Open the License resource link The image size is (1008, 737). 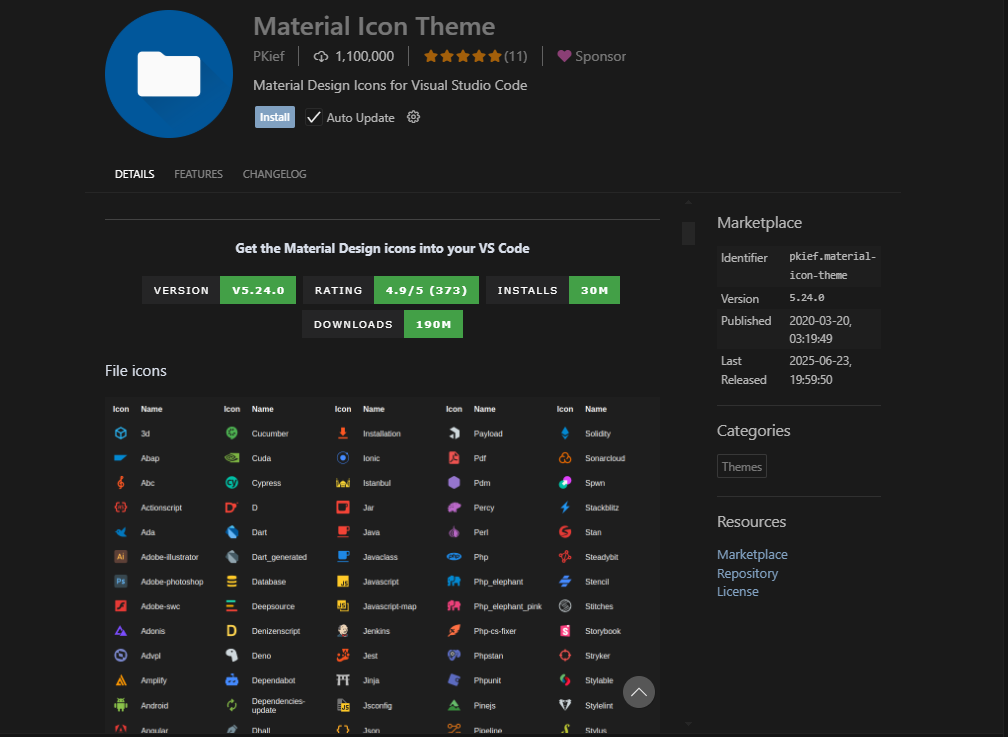click(737, 592)
